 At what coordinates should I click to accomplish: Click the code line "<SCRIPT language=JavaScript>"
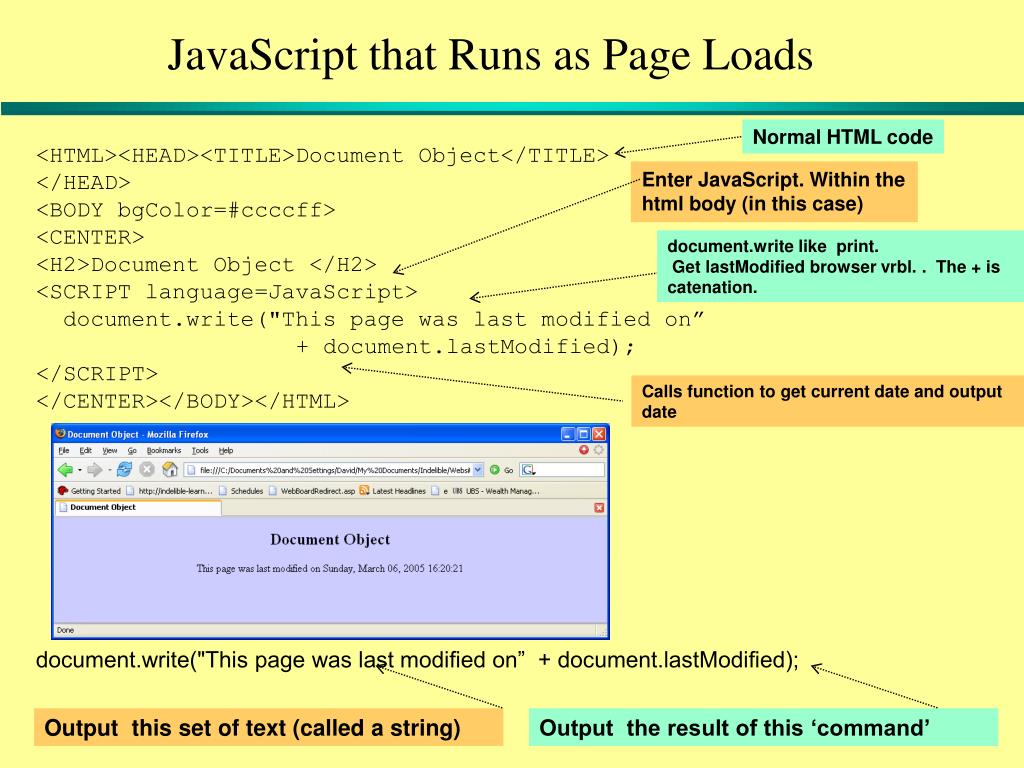tap(227, 292)
